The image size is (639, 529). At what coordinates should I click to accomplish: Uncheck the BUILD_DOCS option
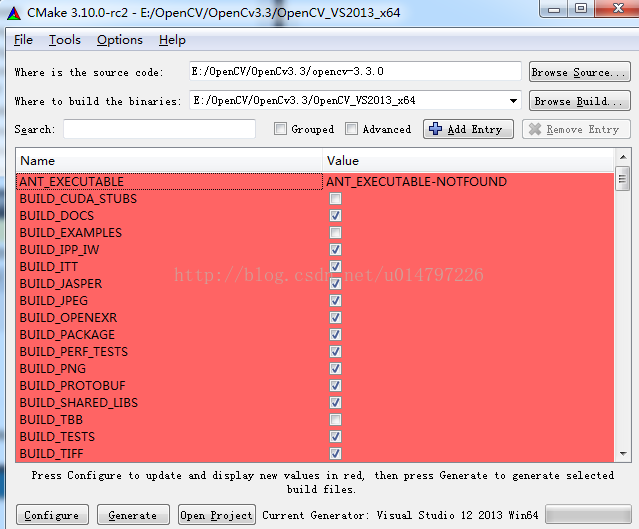[x=335, y=216]
